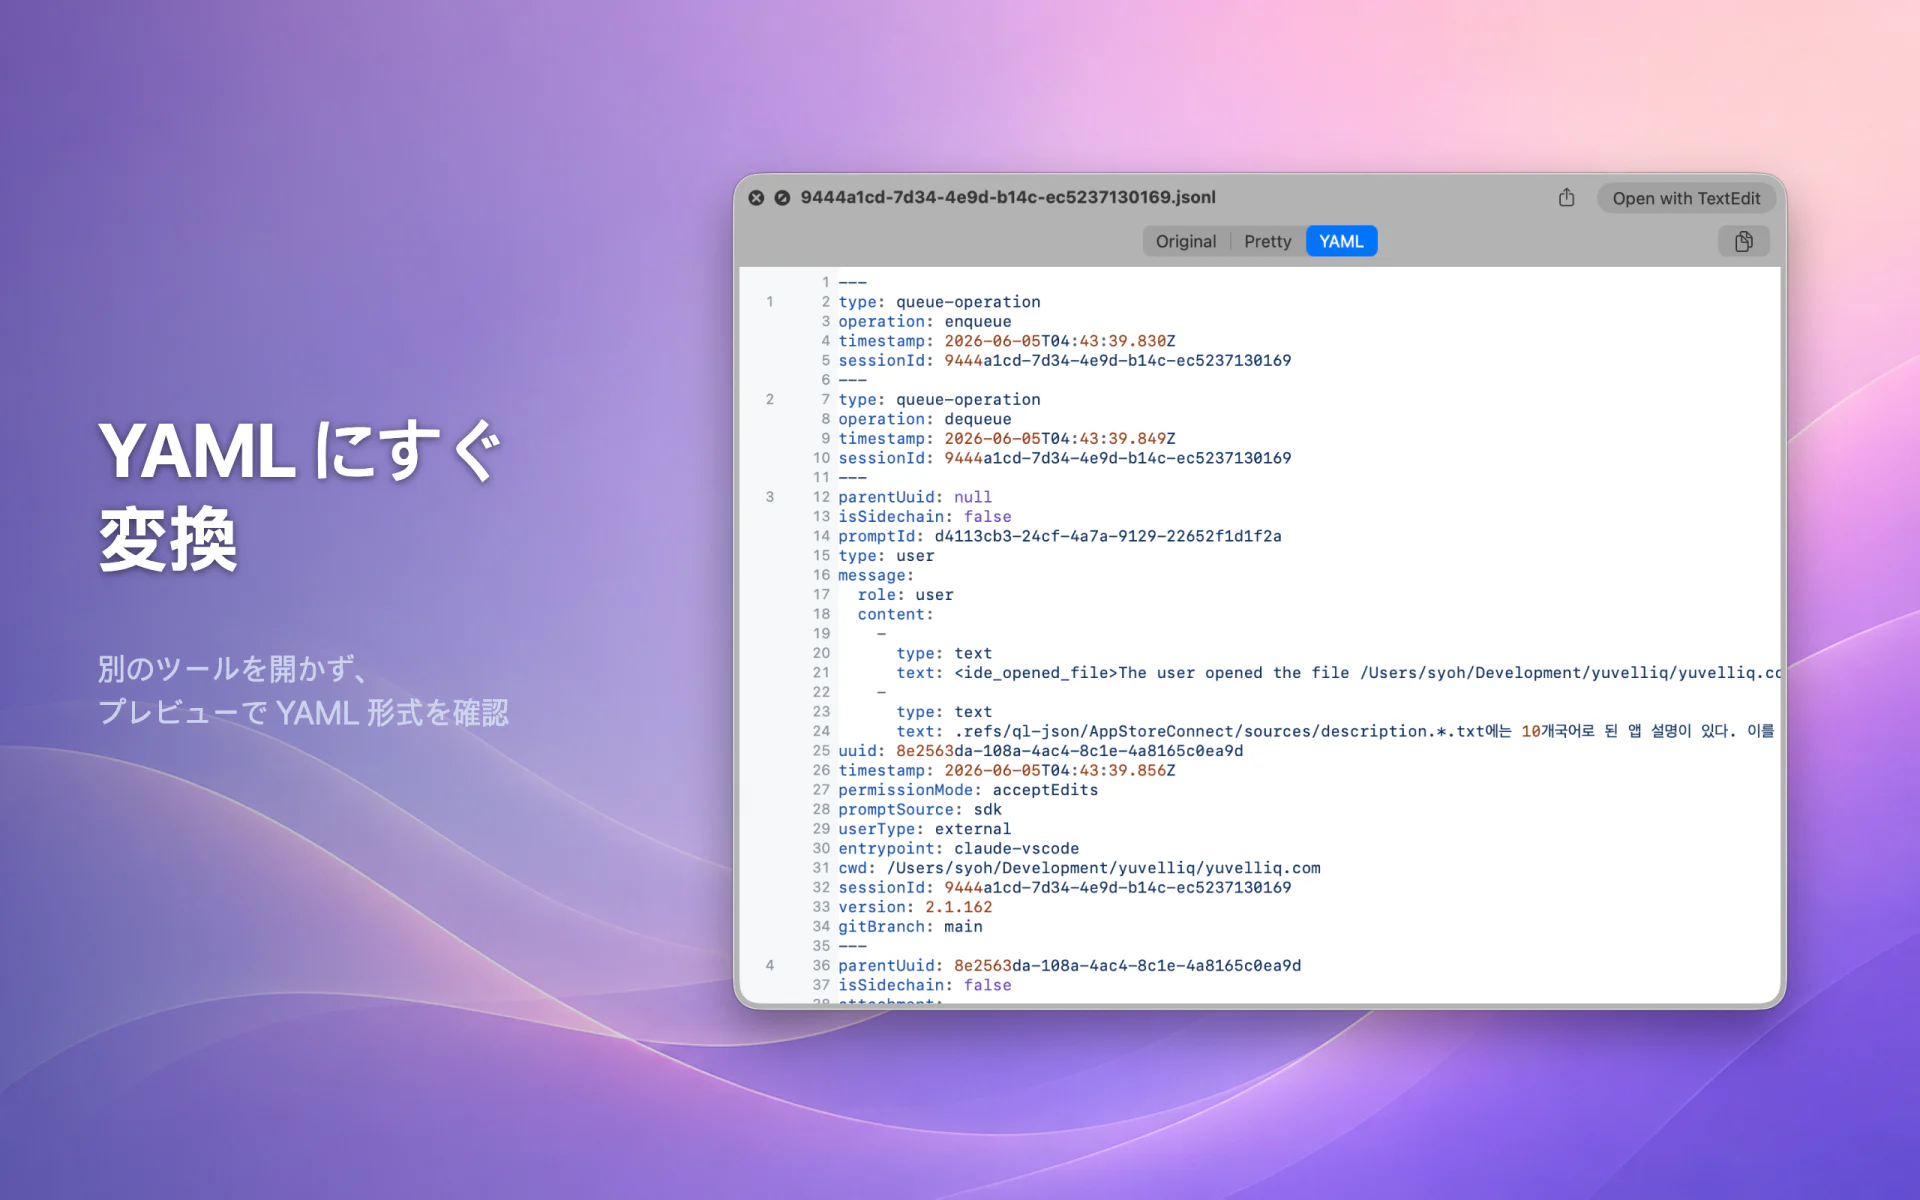Screen dimensions: 1920x1200
Task: Click promptId d4113cb3-24cf-4a7a-9129-22652f1d1f2a
Action: coord(1107,536)
